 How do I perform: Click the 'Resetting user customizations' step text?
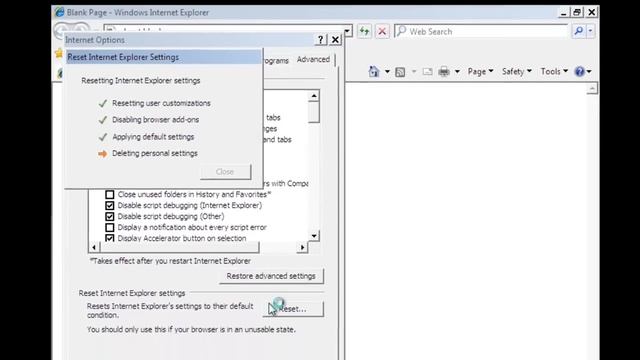point(162,103)
